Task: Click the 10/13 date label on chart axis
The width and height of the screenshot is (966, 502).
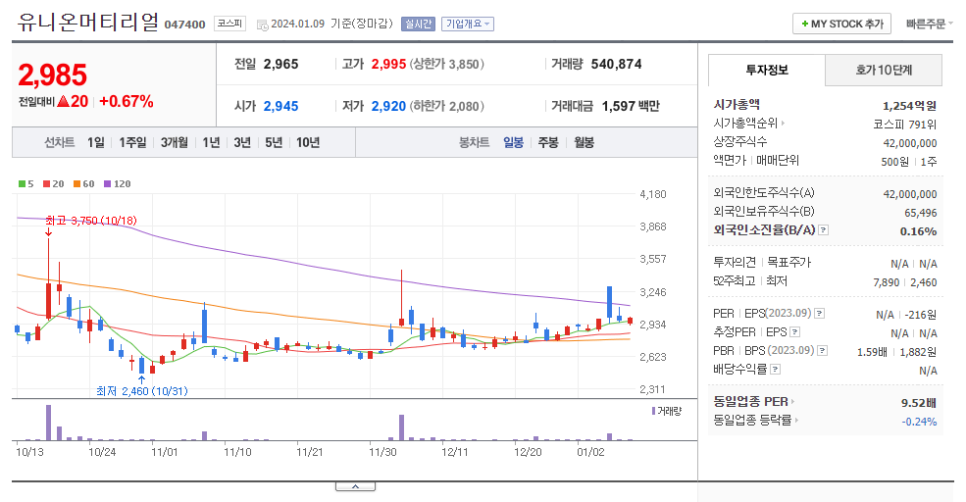Action: click(30, 452)
